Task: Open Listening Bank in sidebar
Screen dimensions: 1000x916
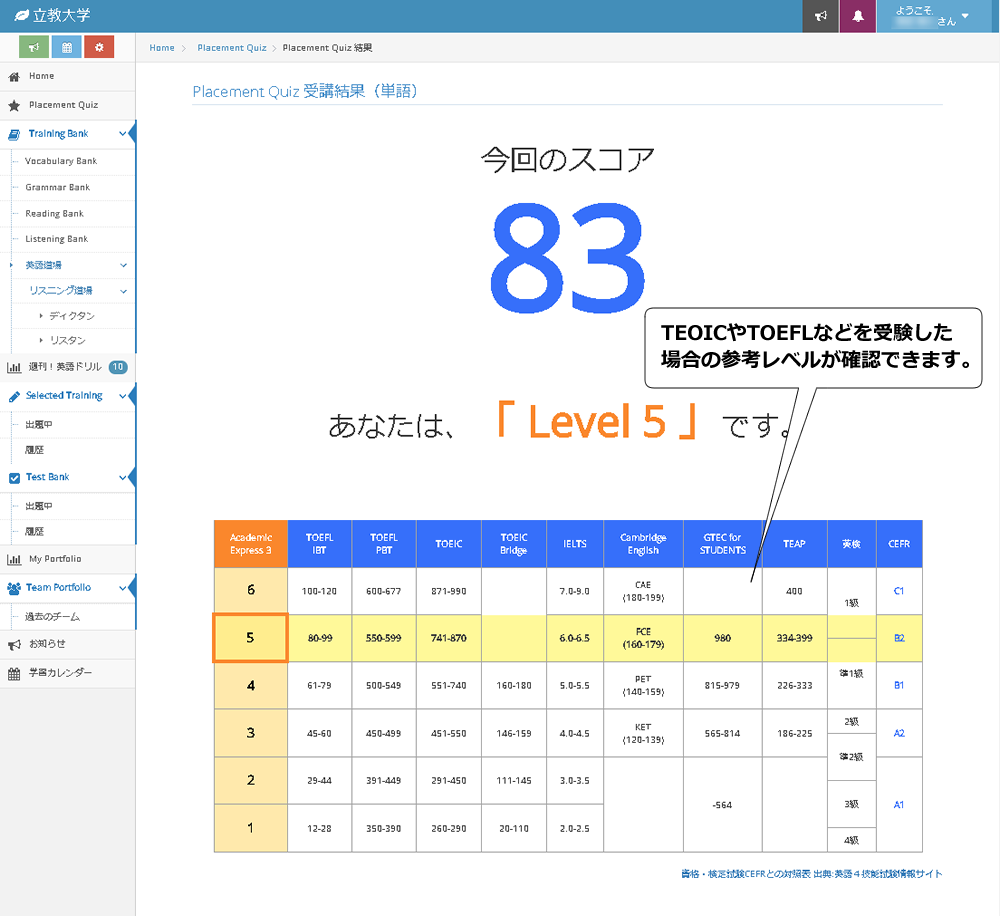Action: [56, 239]
